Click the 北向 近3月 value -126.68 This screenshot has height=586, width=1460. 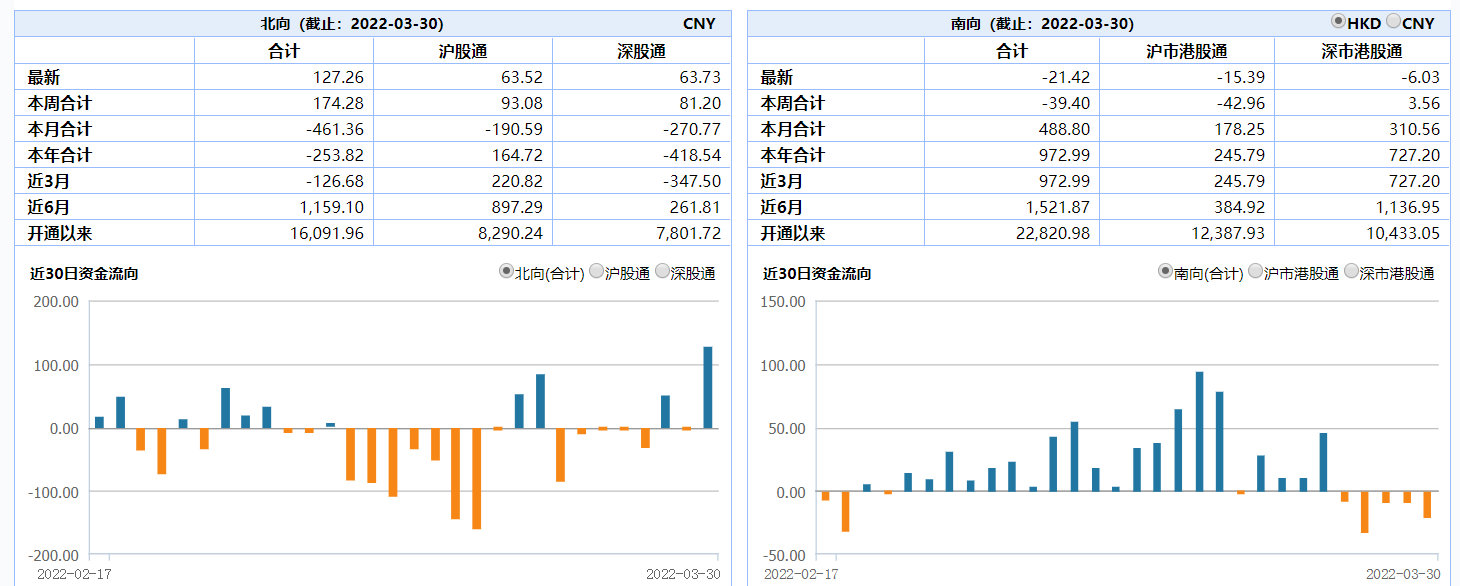(336, 181)
